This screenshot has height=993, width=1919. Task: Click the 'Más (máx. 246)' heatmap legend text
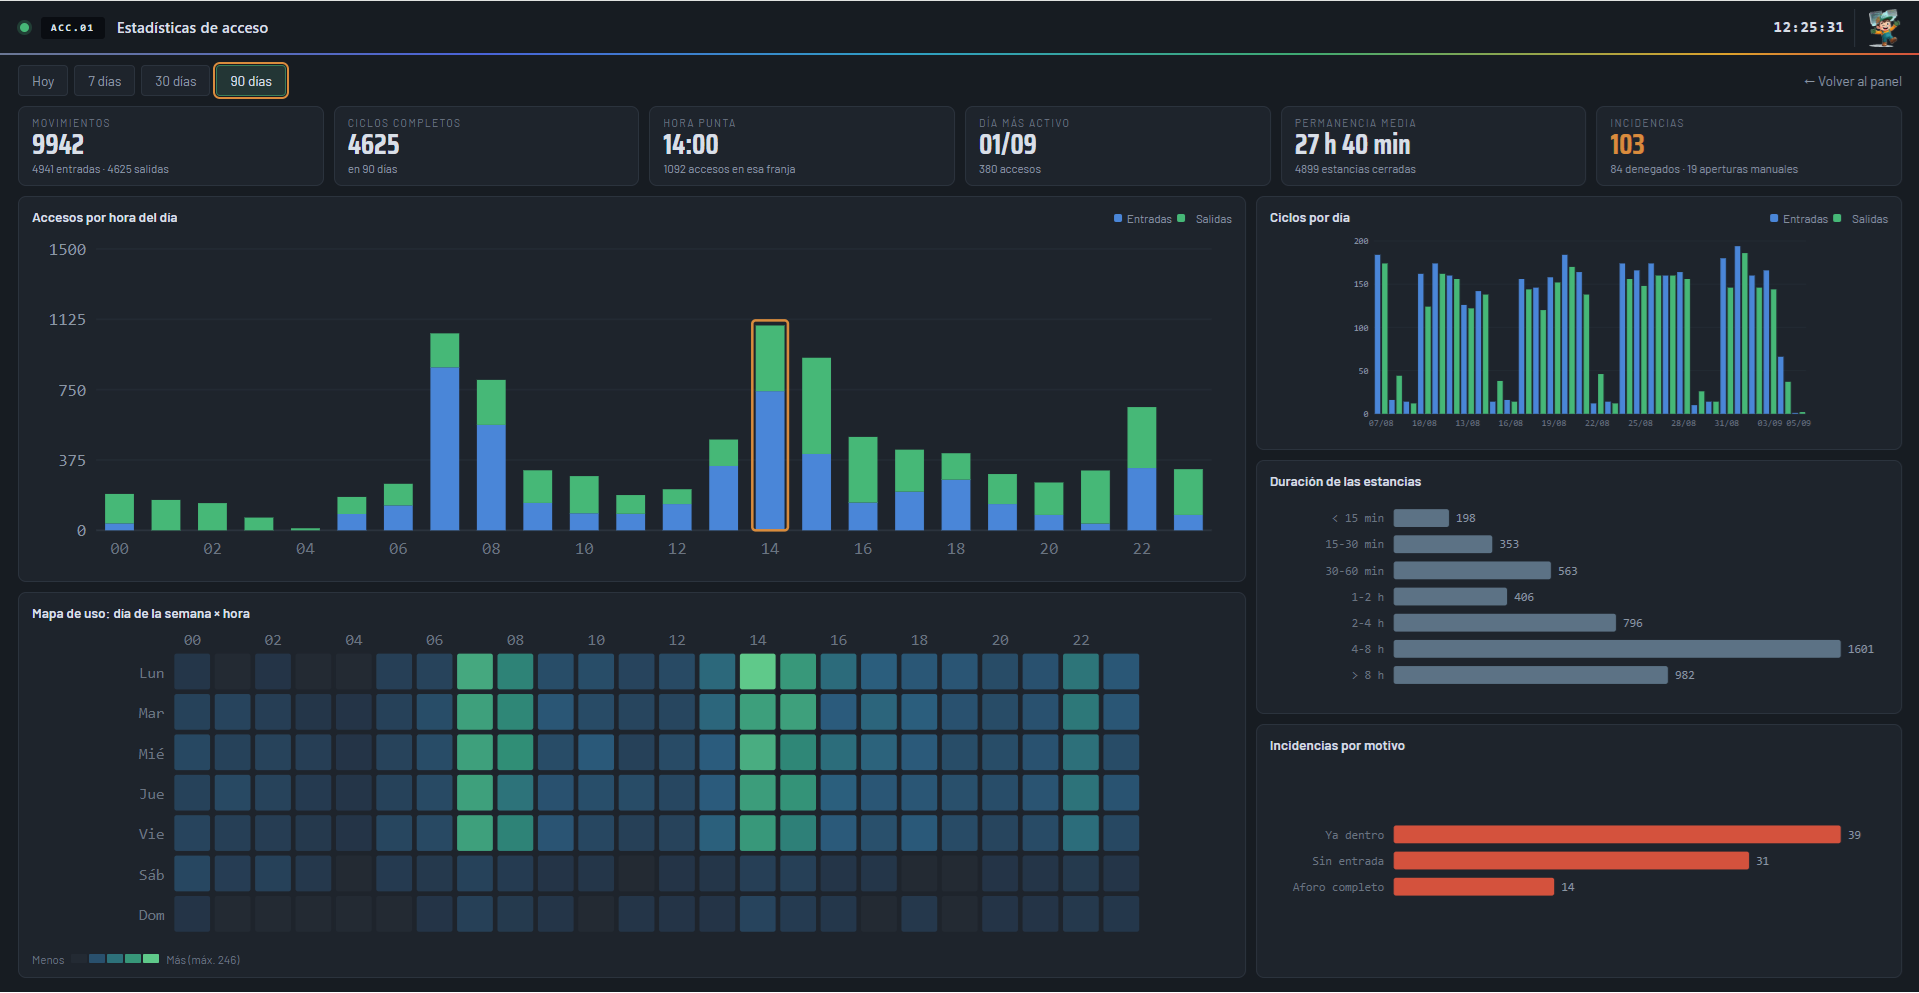pos(203,960)
